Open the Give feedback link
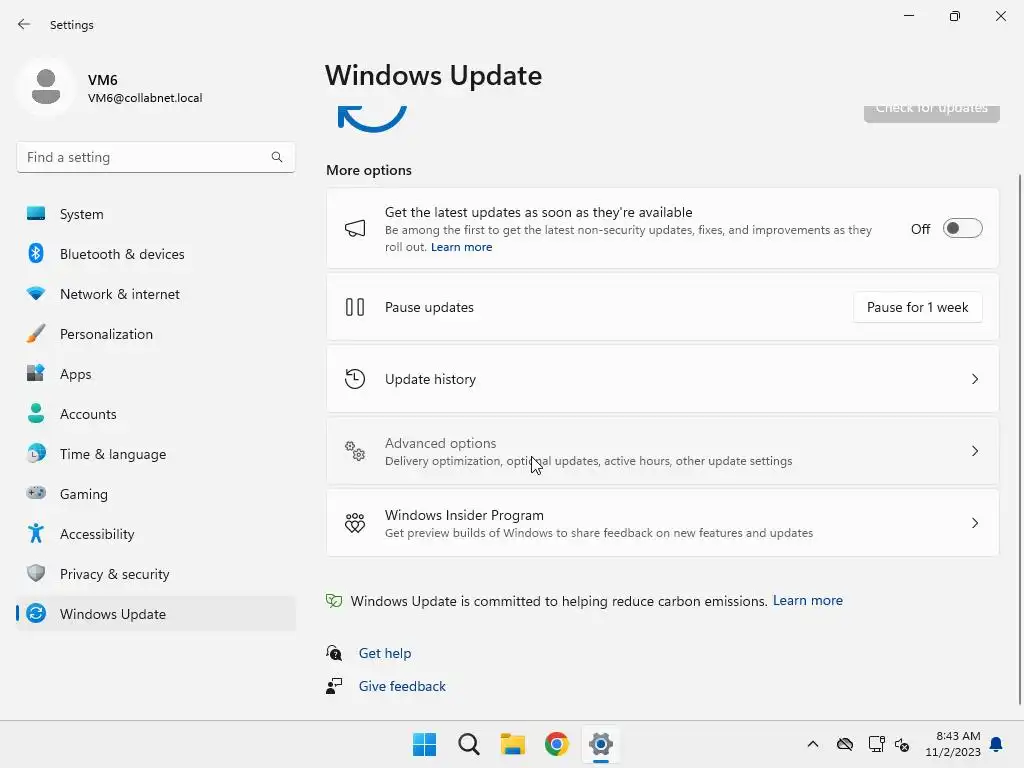The height and width of the screenshot is (768, 1024). pos(402,686)
